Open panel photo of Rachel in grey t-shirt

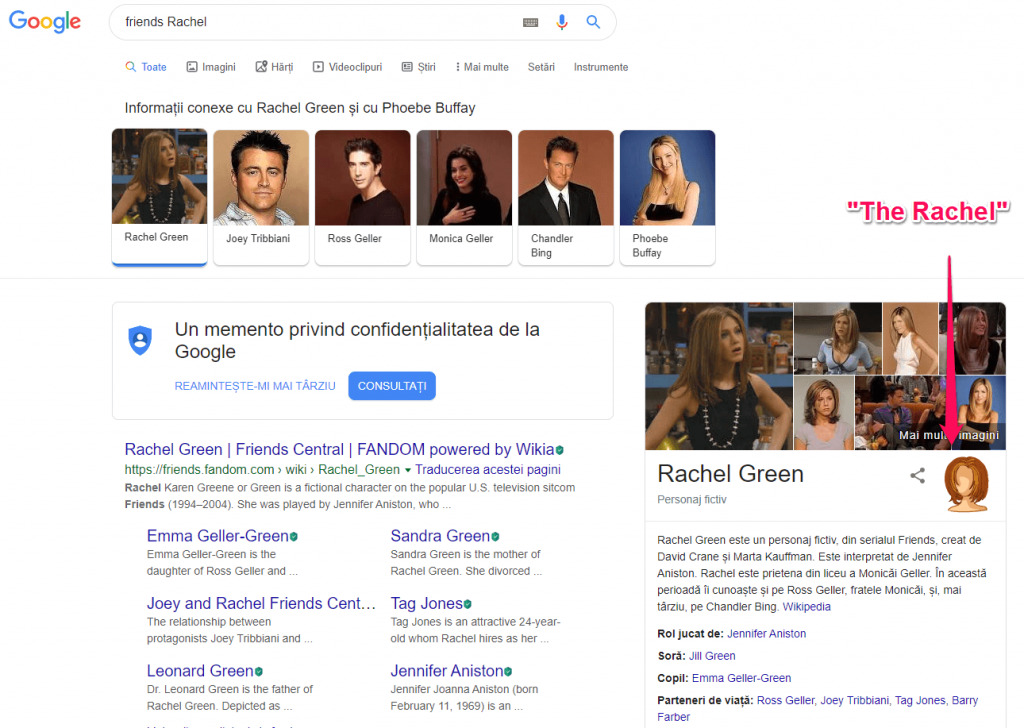click(824, 413)
